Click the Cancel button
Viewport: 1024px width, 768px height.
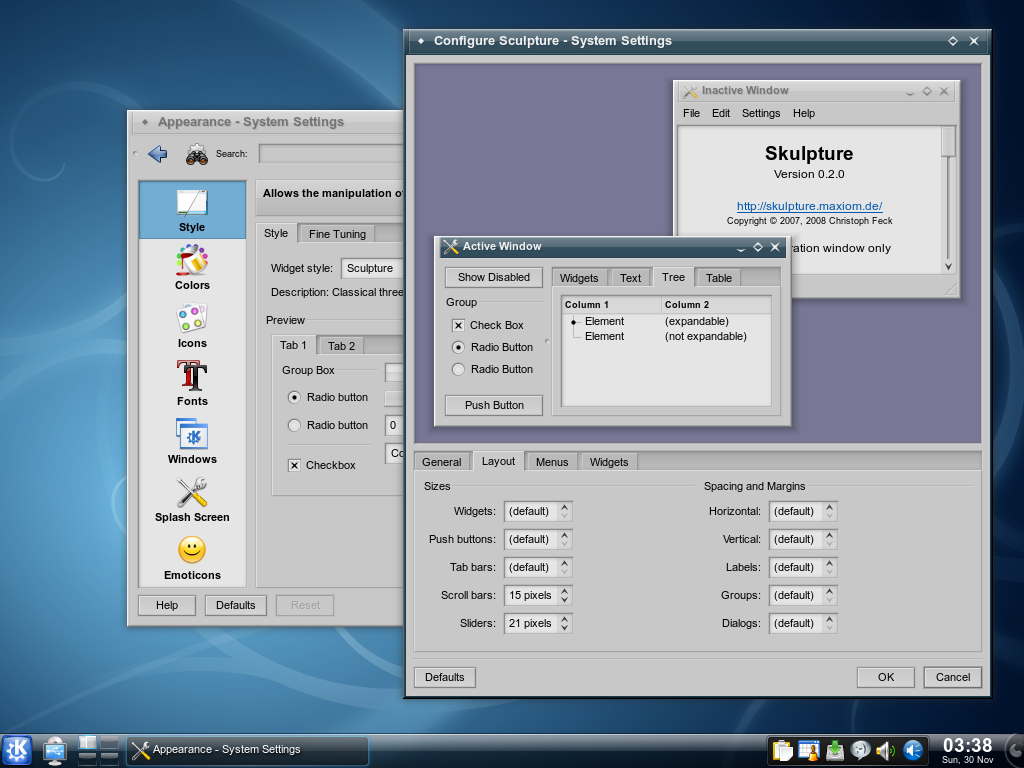(x=952, y=677)
